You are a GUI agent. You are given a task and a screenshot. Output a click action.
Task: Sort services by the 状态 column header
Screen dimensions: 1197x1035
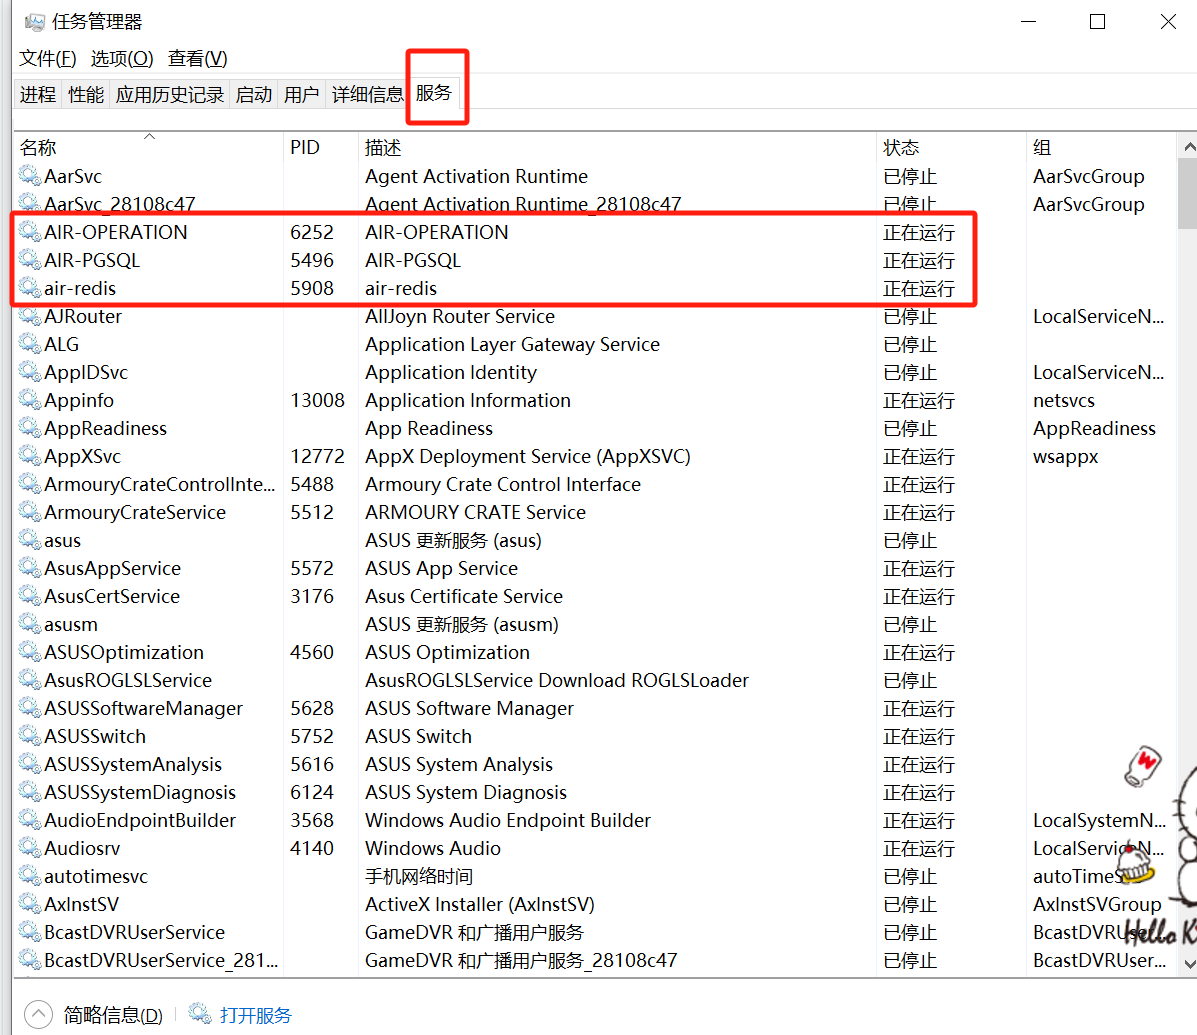[x=951, y=147]
